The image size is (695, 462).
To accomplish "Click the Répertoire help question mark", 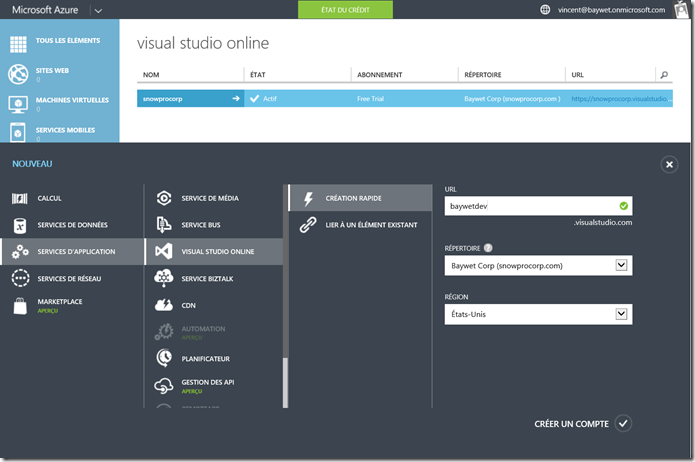I will point(488,248).
